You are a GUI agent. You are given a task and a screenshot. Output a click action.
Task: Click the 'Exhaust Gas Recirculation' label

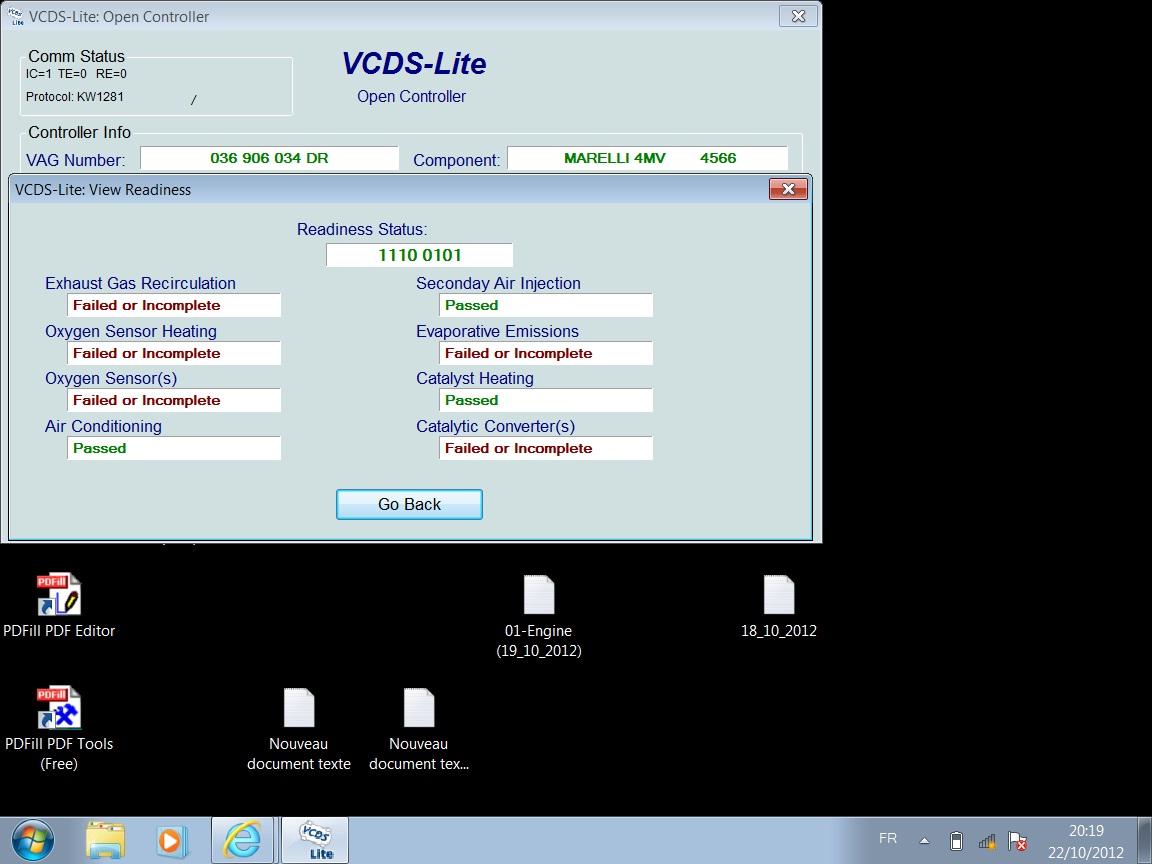click(x=140, y=284)
